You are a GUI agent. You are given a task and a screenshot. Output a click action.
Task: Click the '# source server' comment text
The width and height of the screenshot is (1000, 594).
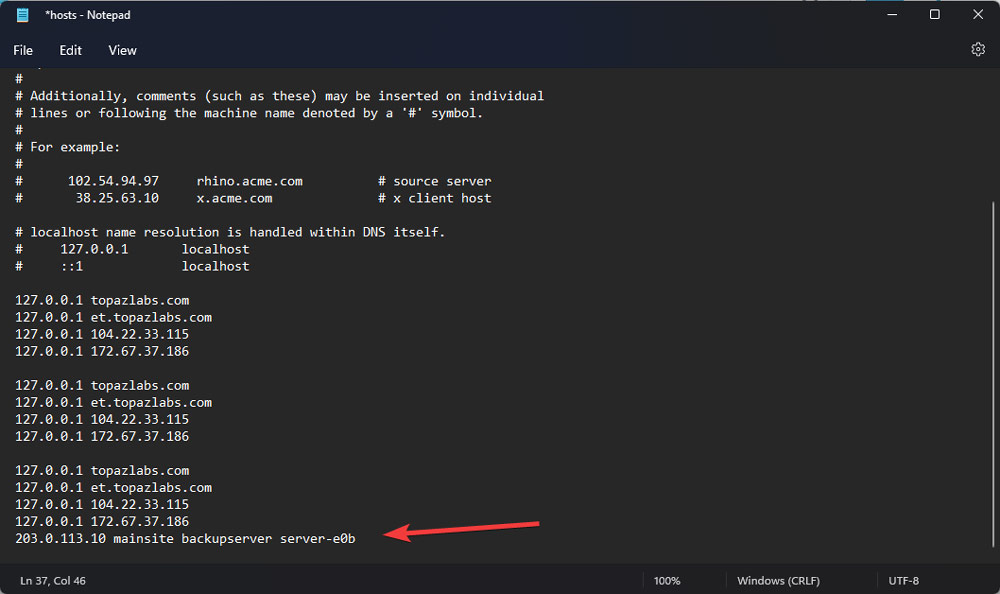tap(434, 181)
